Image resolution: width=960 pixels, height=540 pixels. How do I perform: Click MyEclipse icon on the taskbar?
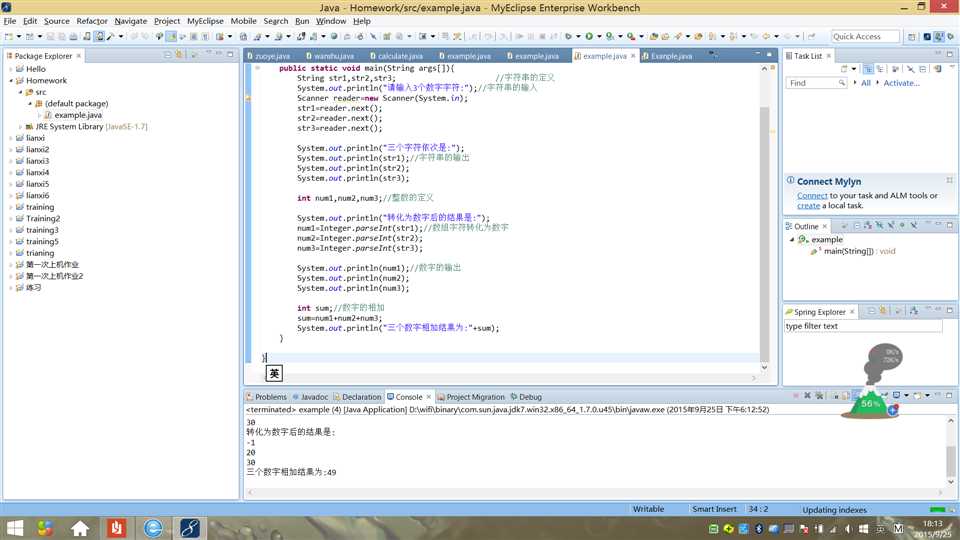pyautogui.click(x=190, y=528)
